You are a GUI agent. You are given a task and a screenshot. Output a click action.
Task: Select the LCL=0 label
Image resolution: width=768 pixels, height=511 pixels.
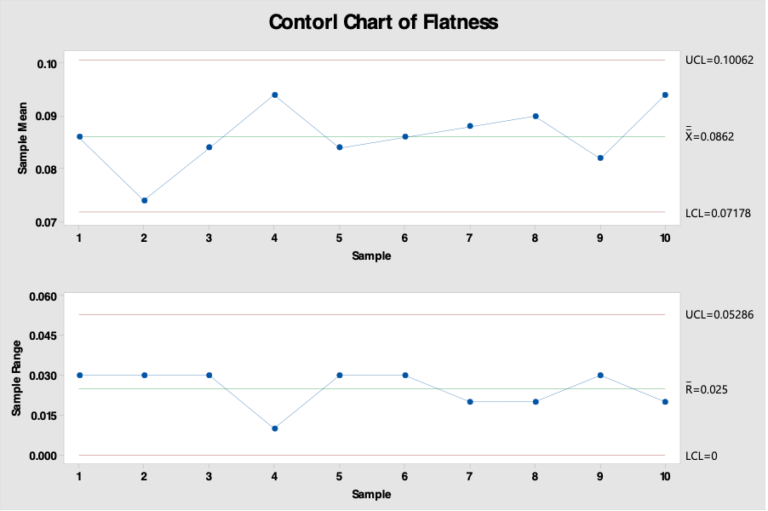click(x=701, y=456)
